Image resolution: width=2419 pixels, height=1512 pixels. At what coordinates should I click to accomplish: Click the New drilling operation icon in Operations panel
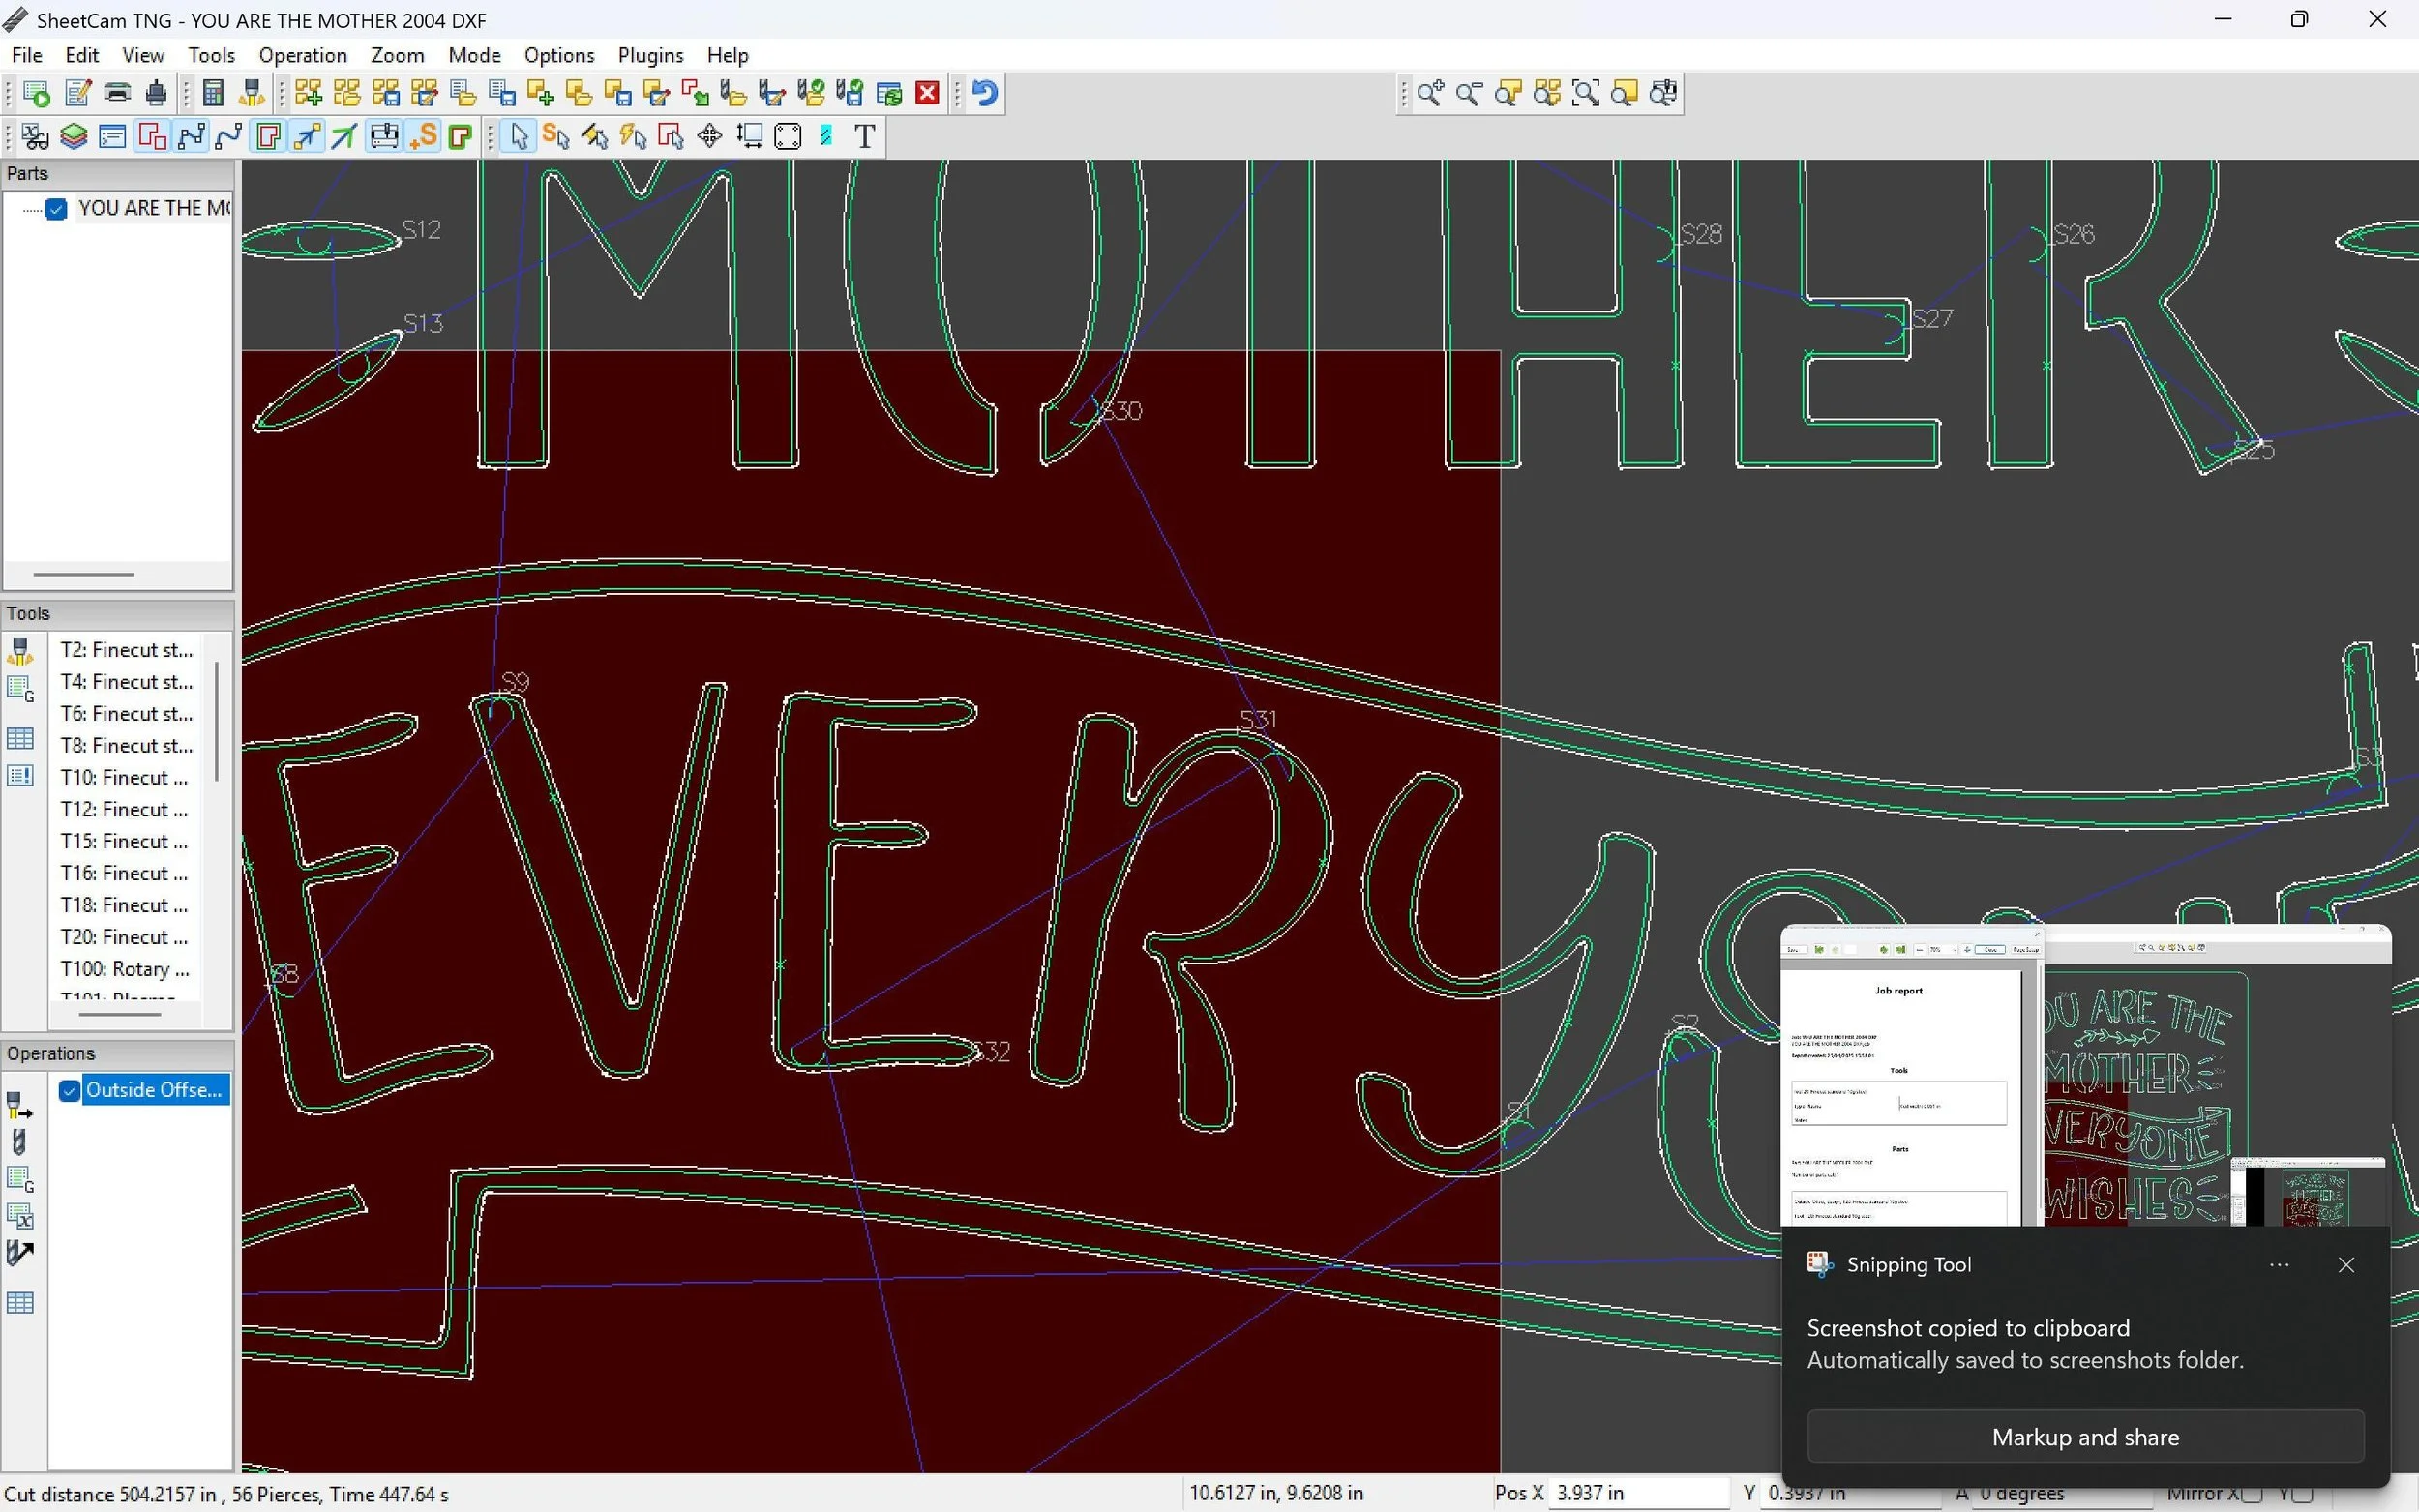[x=20, y=1142]
